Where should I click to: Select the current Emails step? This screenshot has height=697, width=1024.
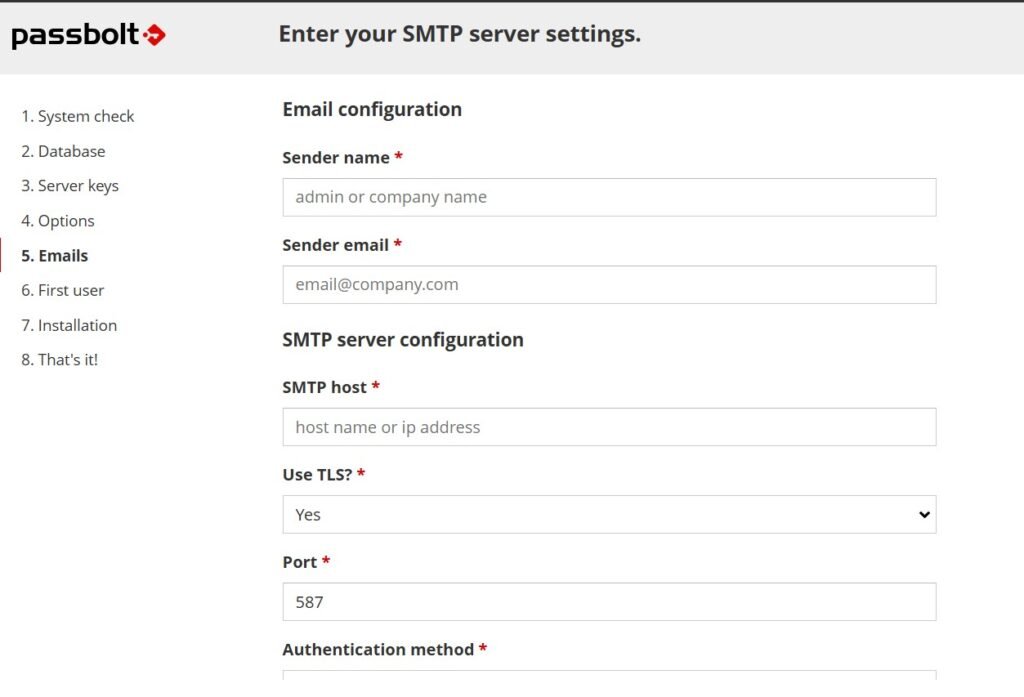pyautogui.click(x=55, y=256)
